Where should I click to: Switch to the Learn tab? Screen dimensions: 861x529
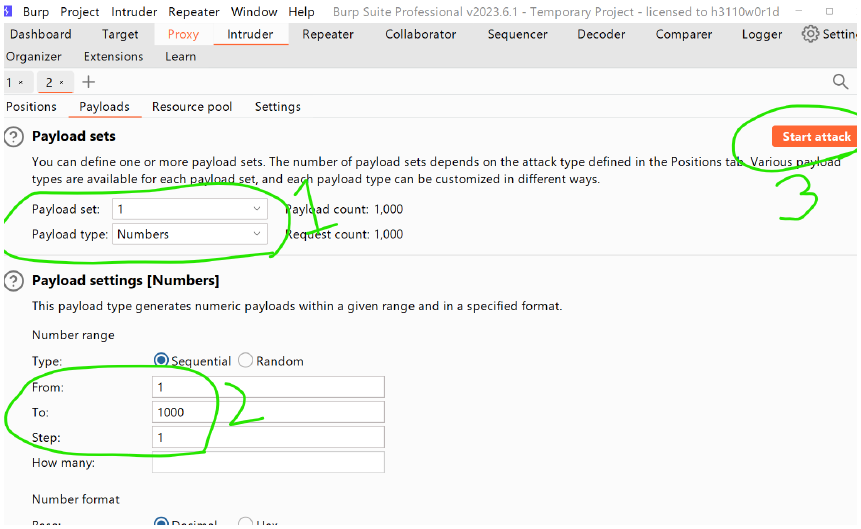[x=181, y=57]
